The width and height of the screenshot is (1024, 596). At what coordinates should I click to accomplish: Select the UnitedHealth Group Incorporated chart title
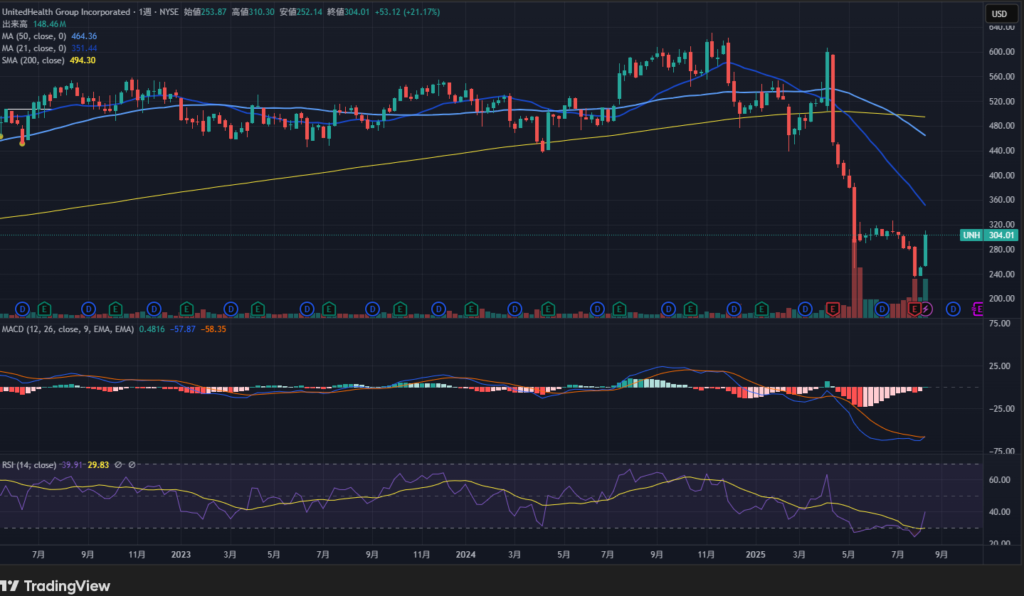(66, 12)
